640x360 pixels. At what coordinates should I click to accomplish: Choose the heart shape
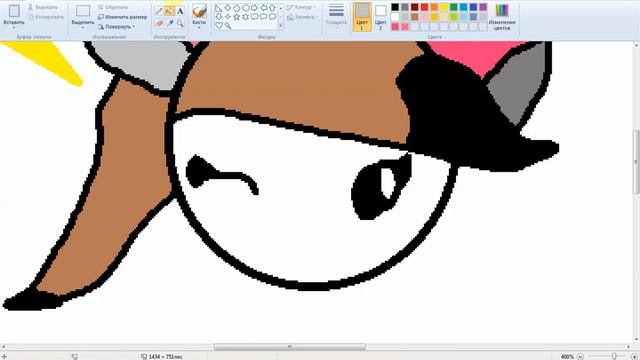tap(219, 26)
